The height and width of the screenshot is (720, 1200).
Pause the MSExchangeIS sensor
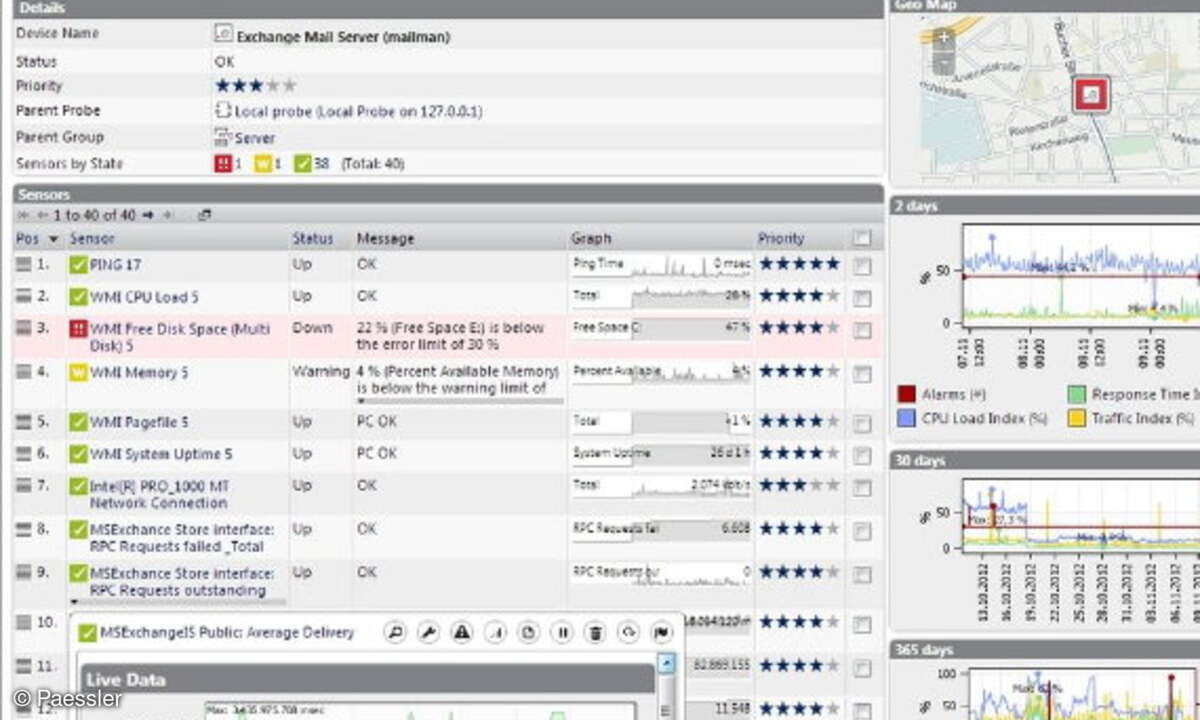click(x=562, y=632)
